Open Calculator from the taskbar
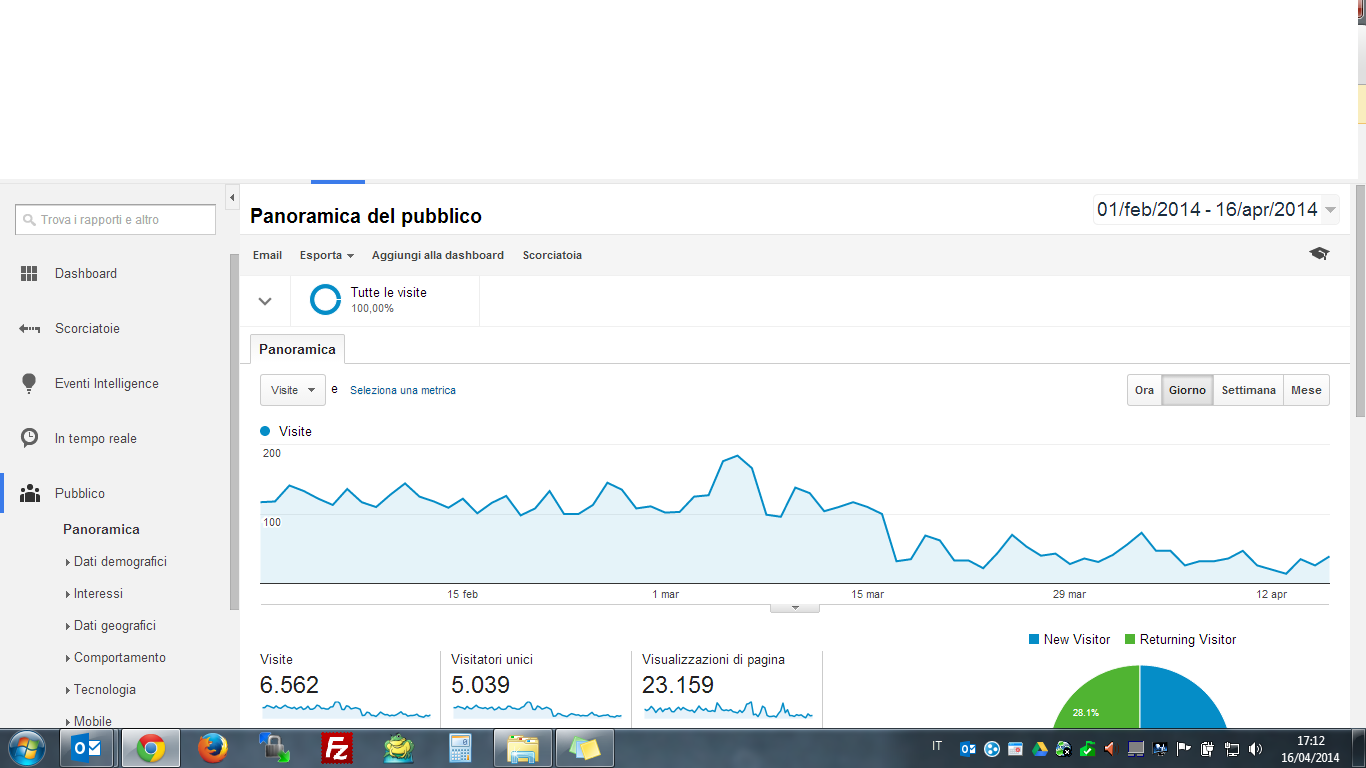This screenshot has height=768, width=1366. point(460,748)
